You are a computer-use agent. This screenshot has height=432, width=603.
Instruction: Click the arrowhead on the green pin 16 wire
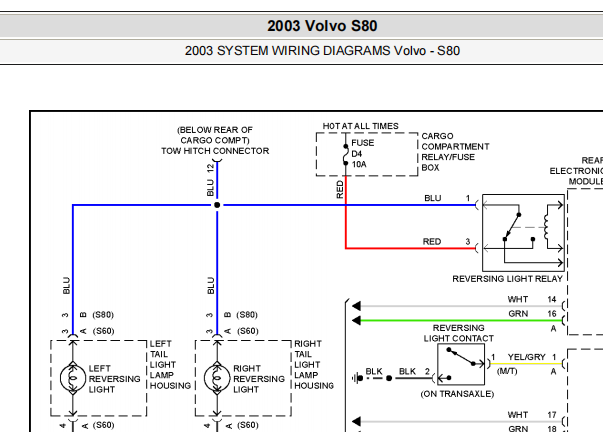click(x=356, y=320)
